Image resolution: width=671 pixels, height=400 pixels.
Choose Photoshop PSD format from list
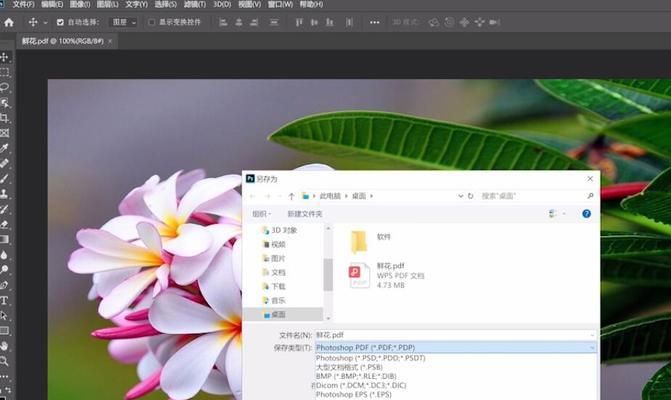pos(371,358)
